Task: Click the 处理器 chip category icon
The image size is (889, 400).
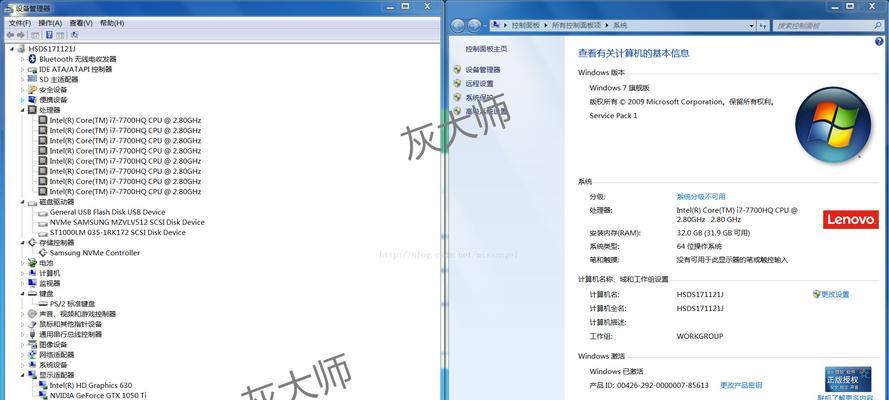Action: coord(32,110)
